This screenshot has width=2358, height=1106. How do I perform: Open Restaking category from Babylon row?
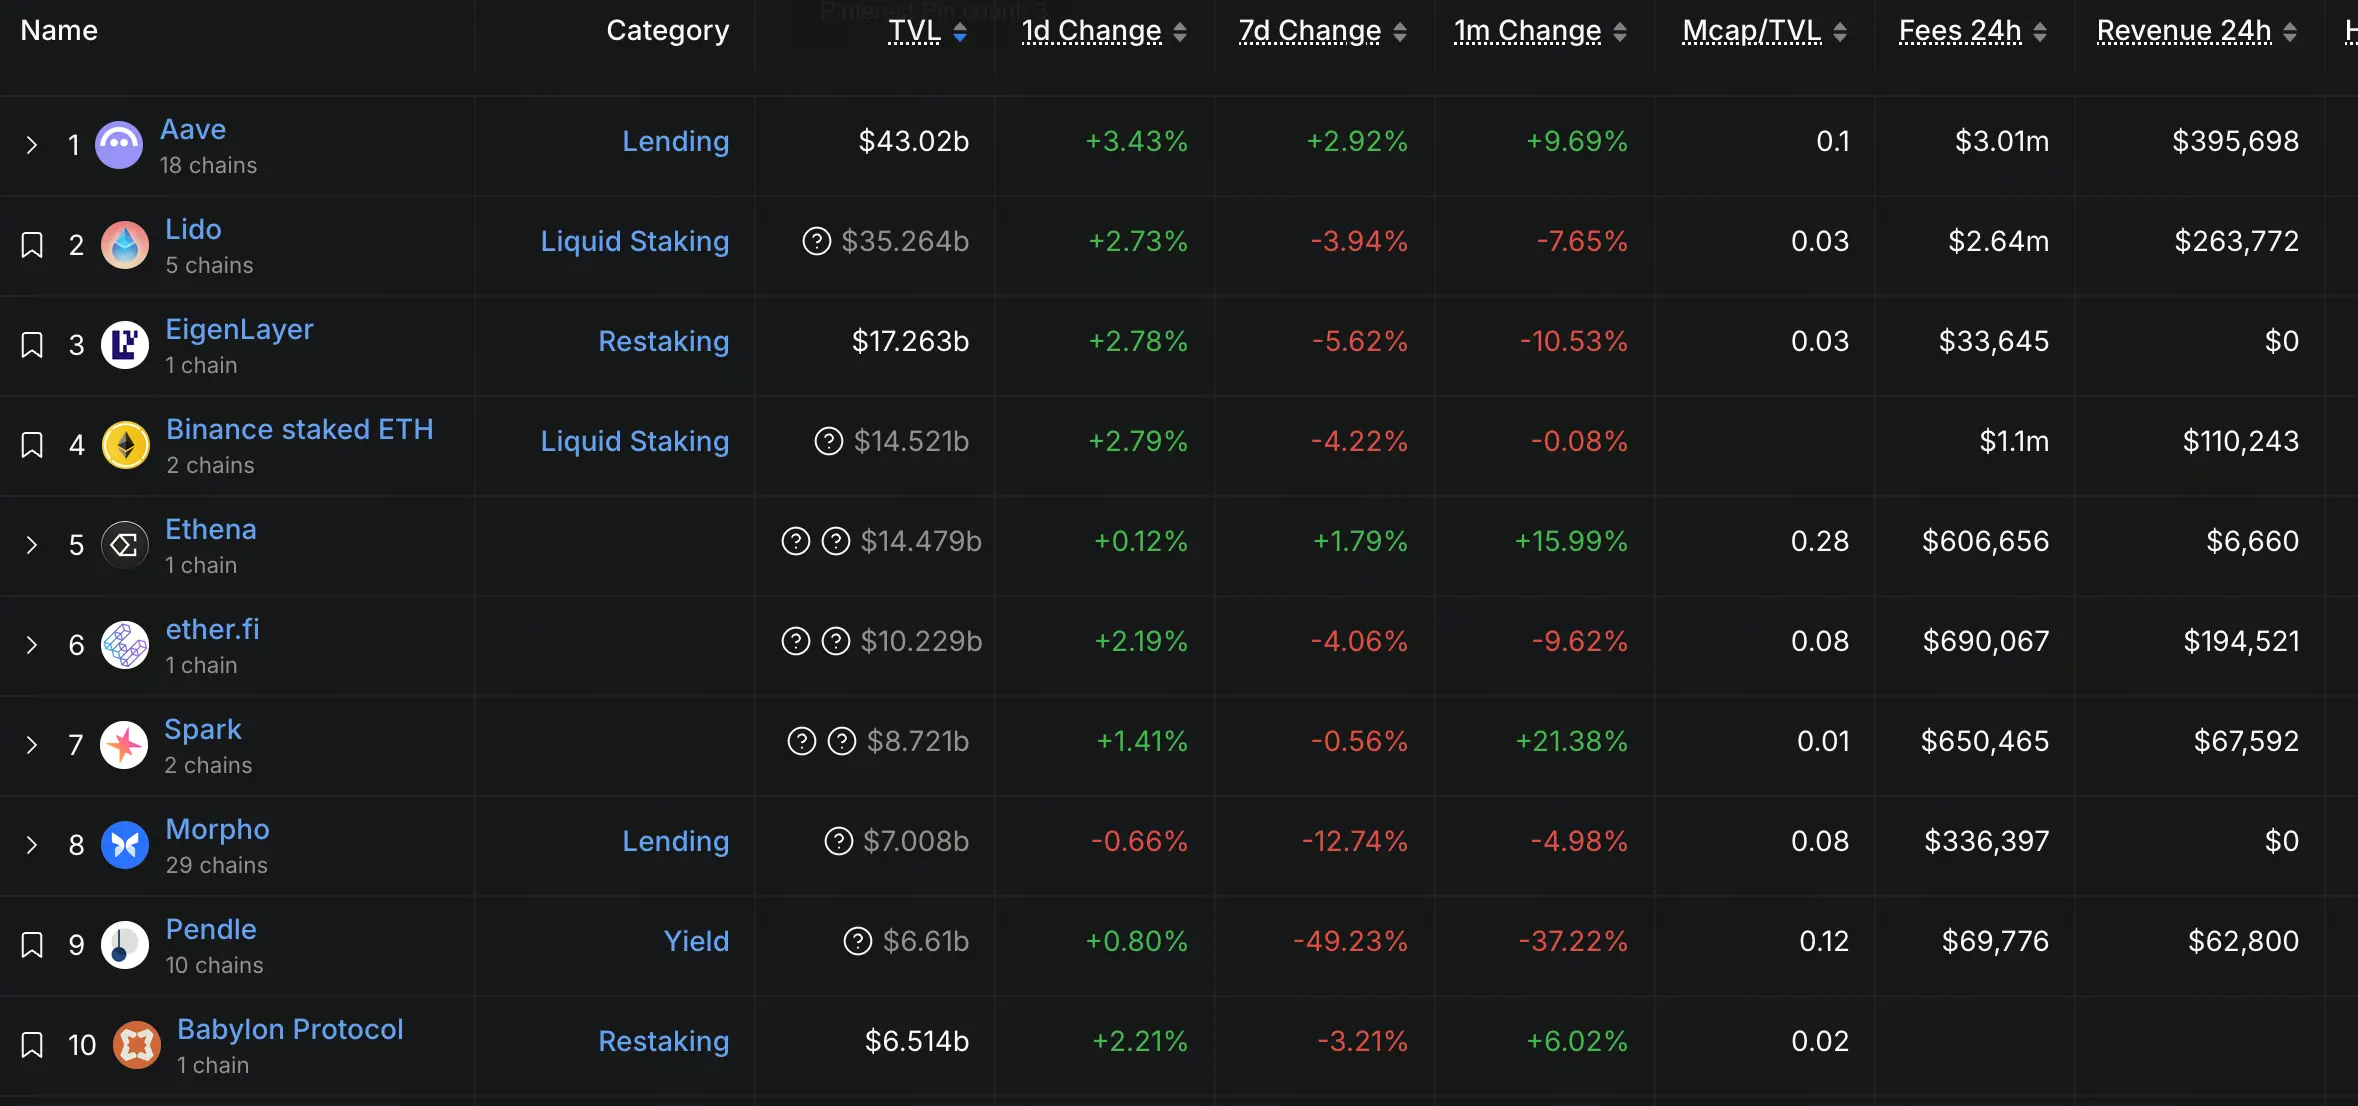(664, 1042)
